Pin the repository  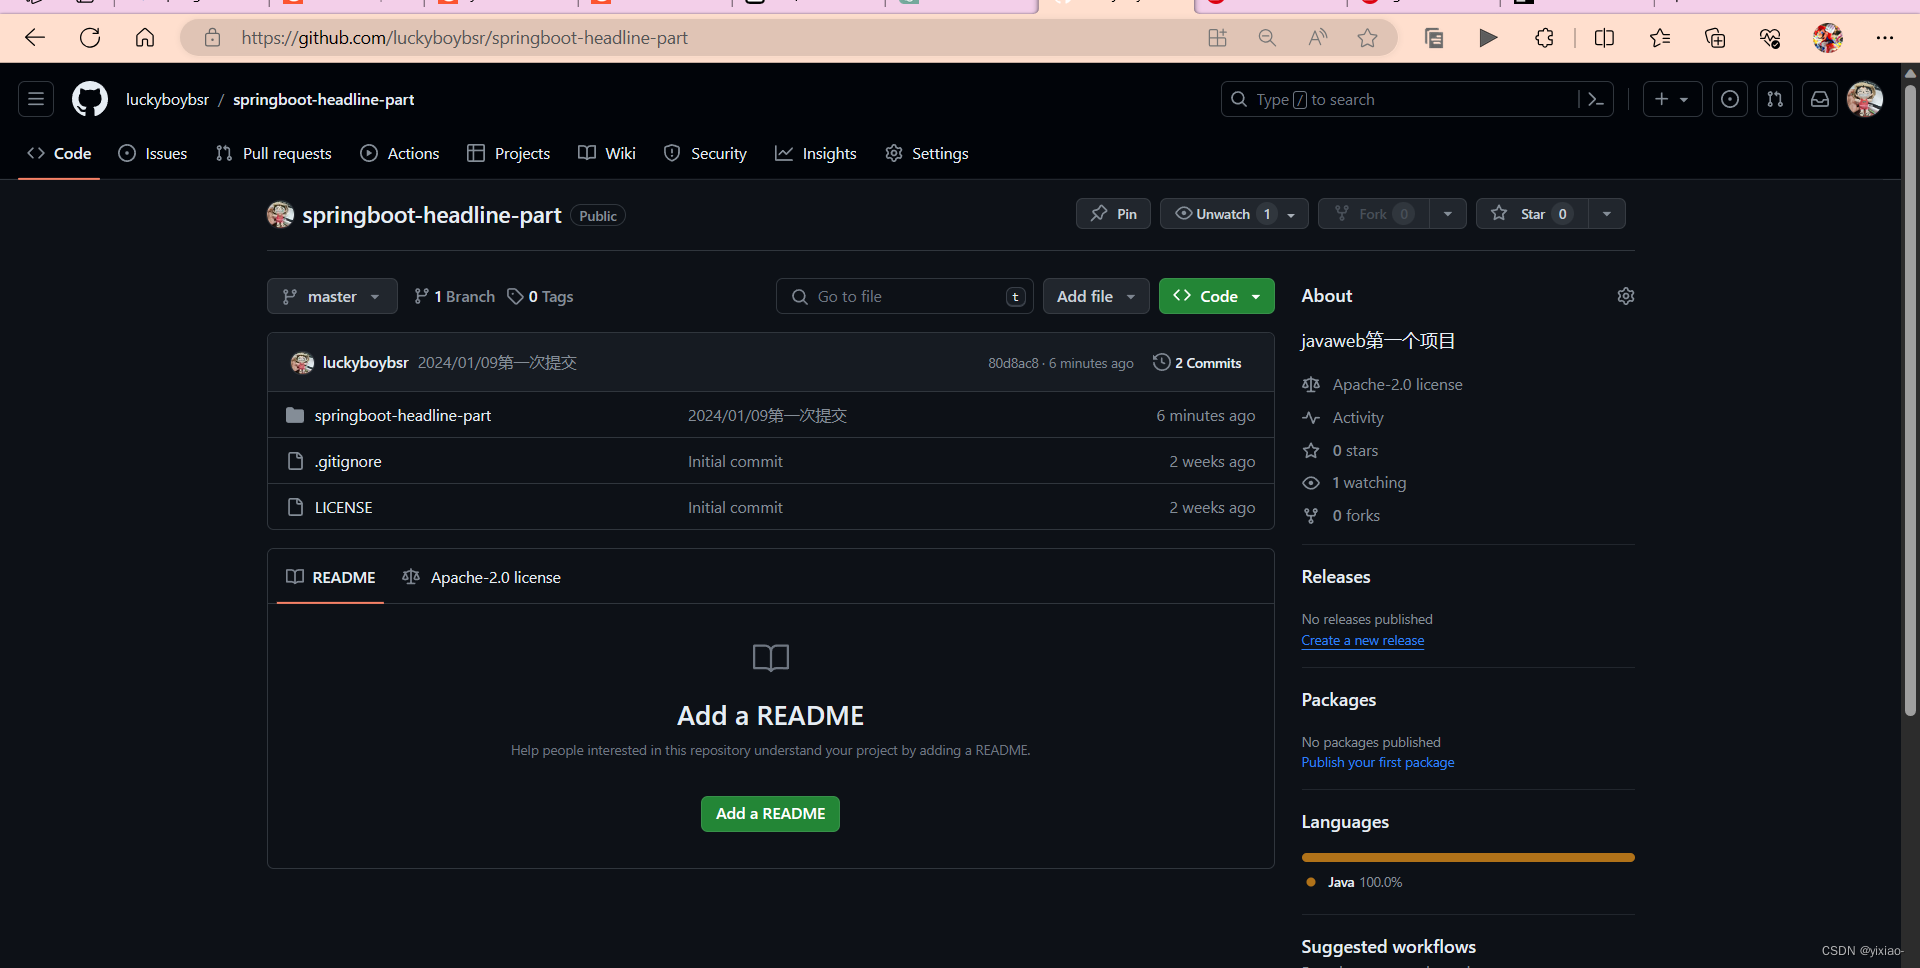1113,214
